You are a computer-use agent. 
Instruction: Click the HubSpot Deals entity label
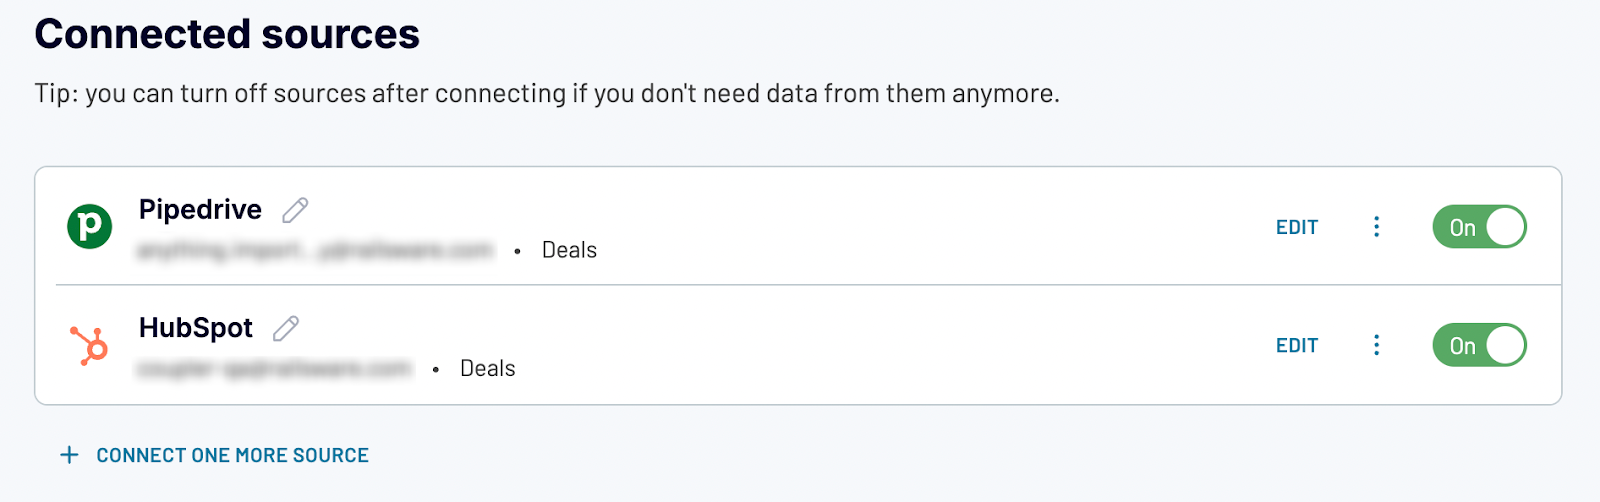[487, 368]
